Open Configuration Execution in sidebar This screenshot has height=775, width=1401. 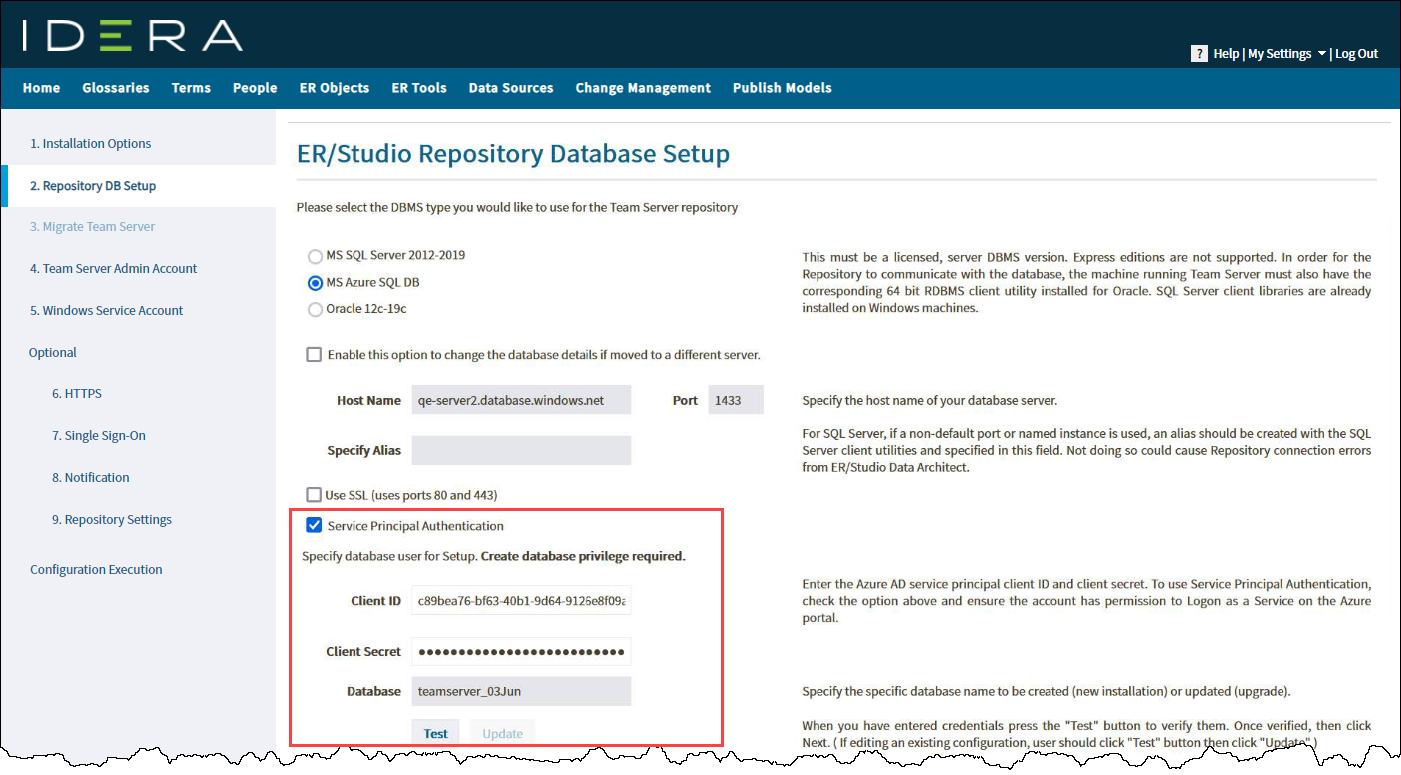point(96,570)
